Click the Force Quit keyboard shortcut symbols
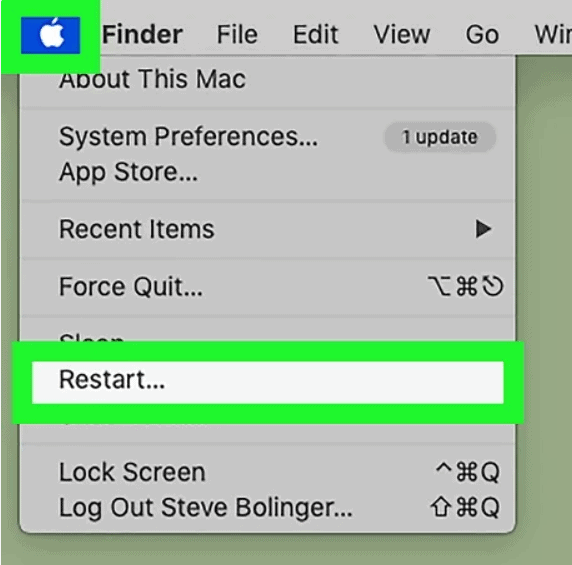This screenshot has width=572, height=565. (465, 286)
